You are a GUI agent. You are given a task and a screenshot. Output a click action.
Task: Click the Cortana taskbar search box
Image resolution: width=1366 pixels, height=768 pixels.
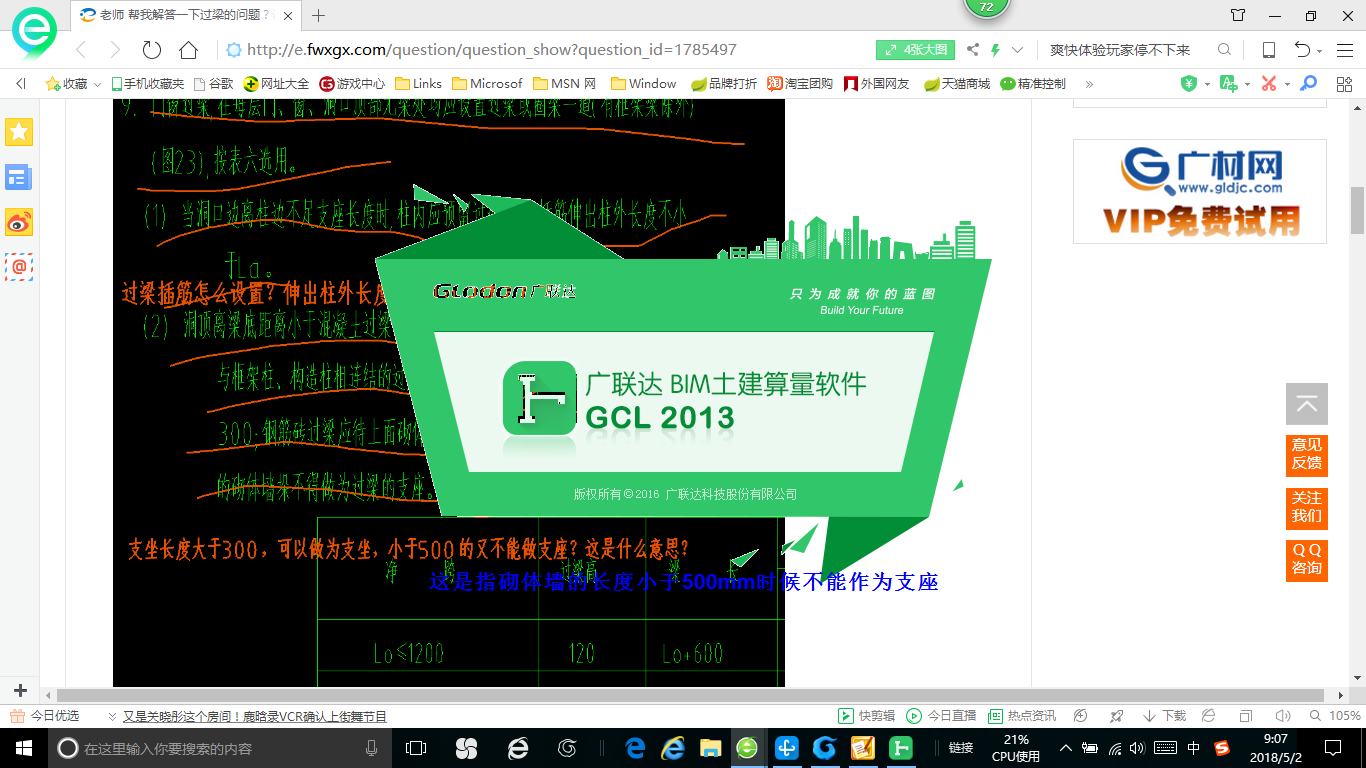[220, 748]
